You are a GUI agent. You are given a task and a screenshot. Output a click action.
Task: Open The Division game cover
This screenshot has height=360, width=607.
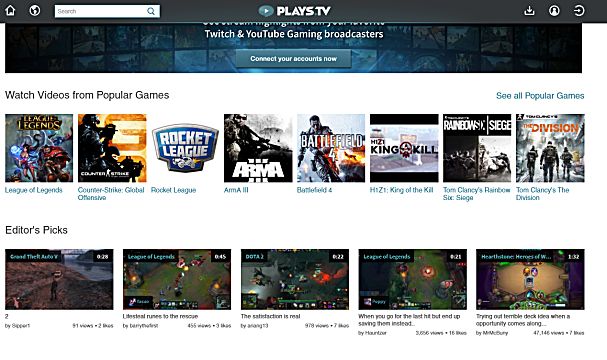[x=550, y=148]
